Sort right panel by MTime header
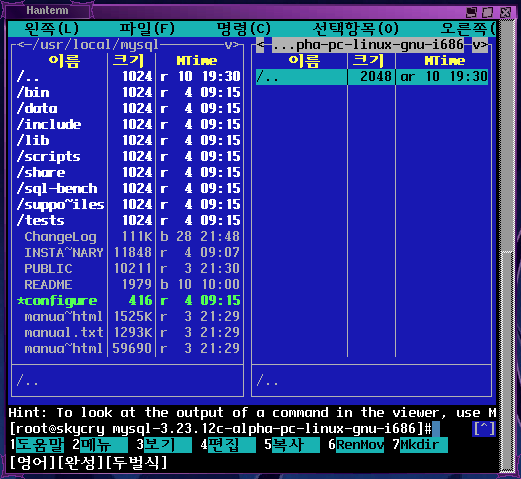Image resolution: width=521 pixels, height=479 pixels. point(445,61)
